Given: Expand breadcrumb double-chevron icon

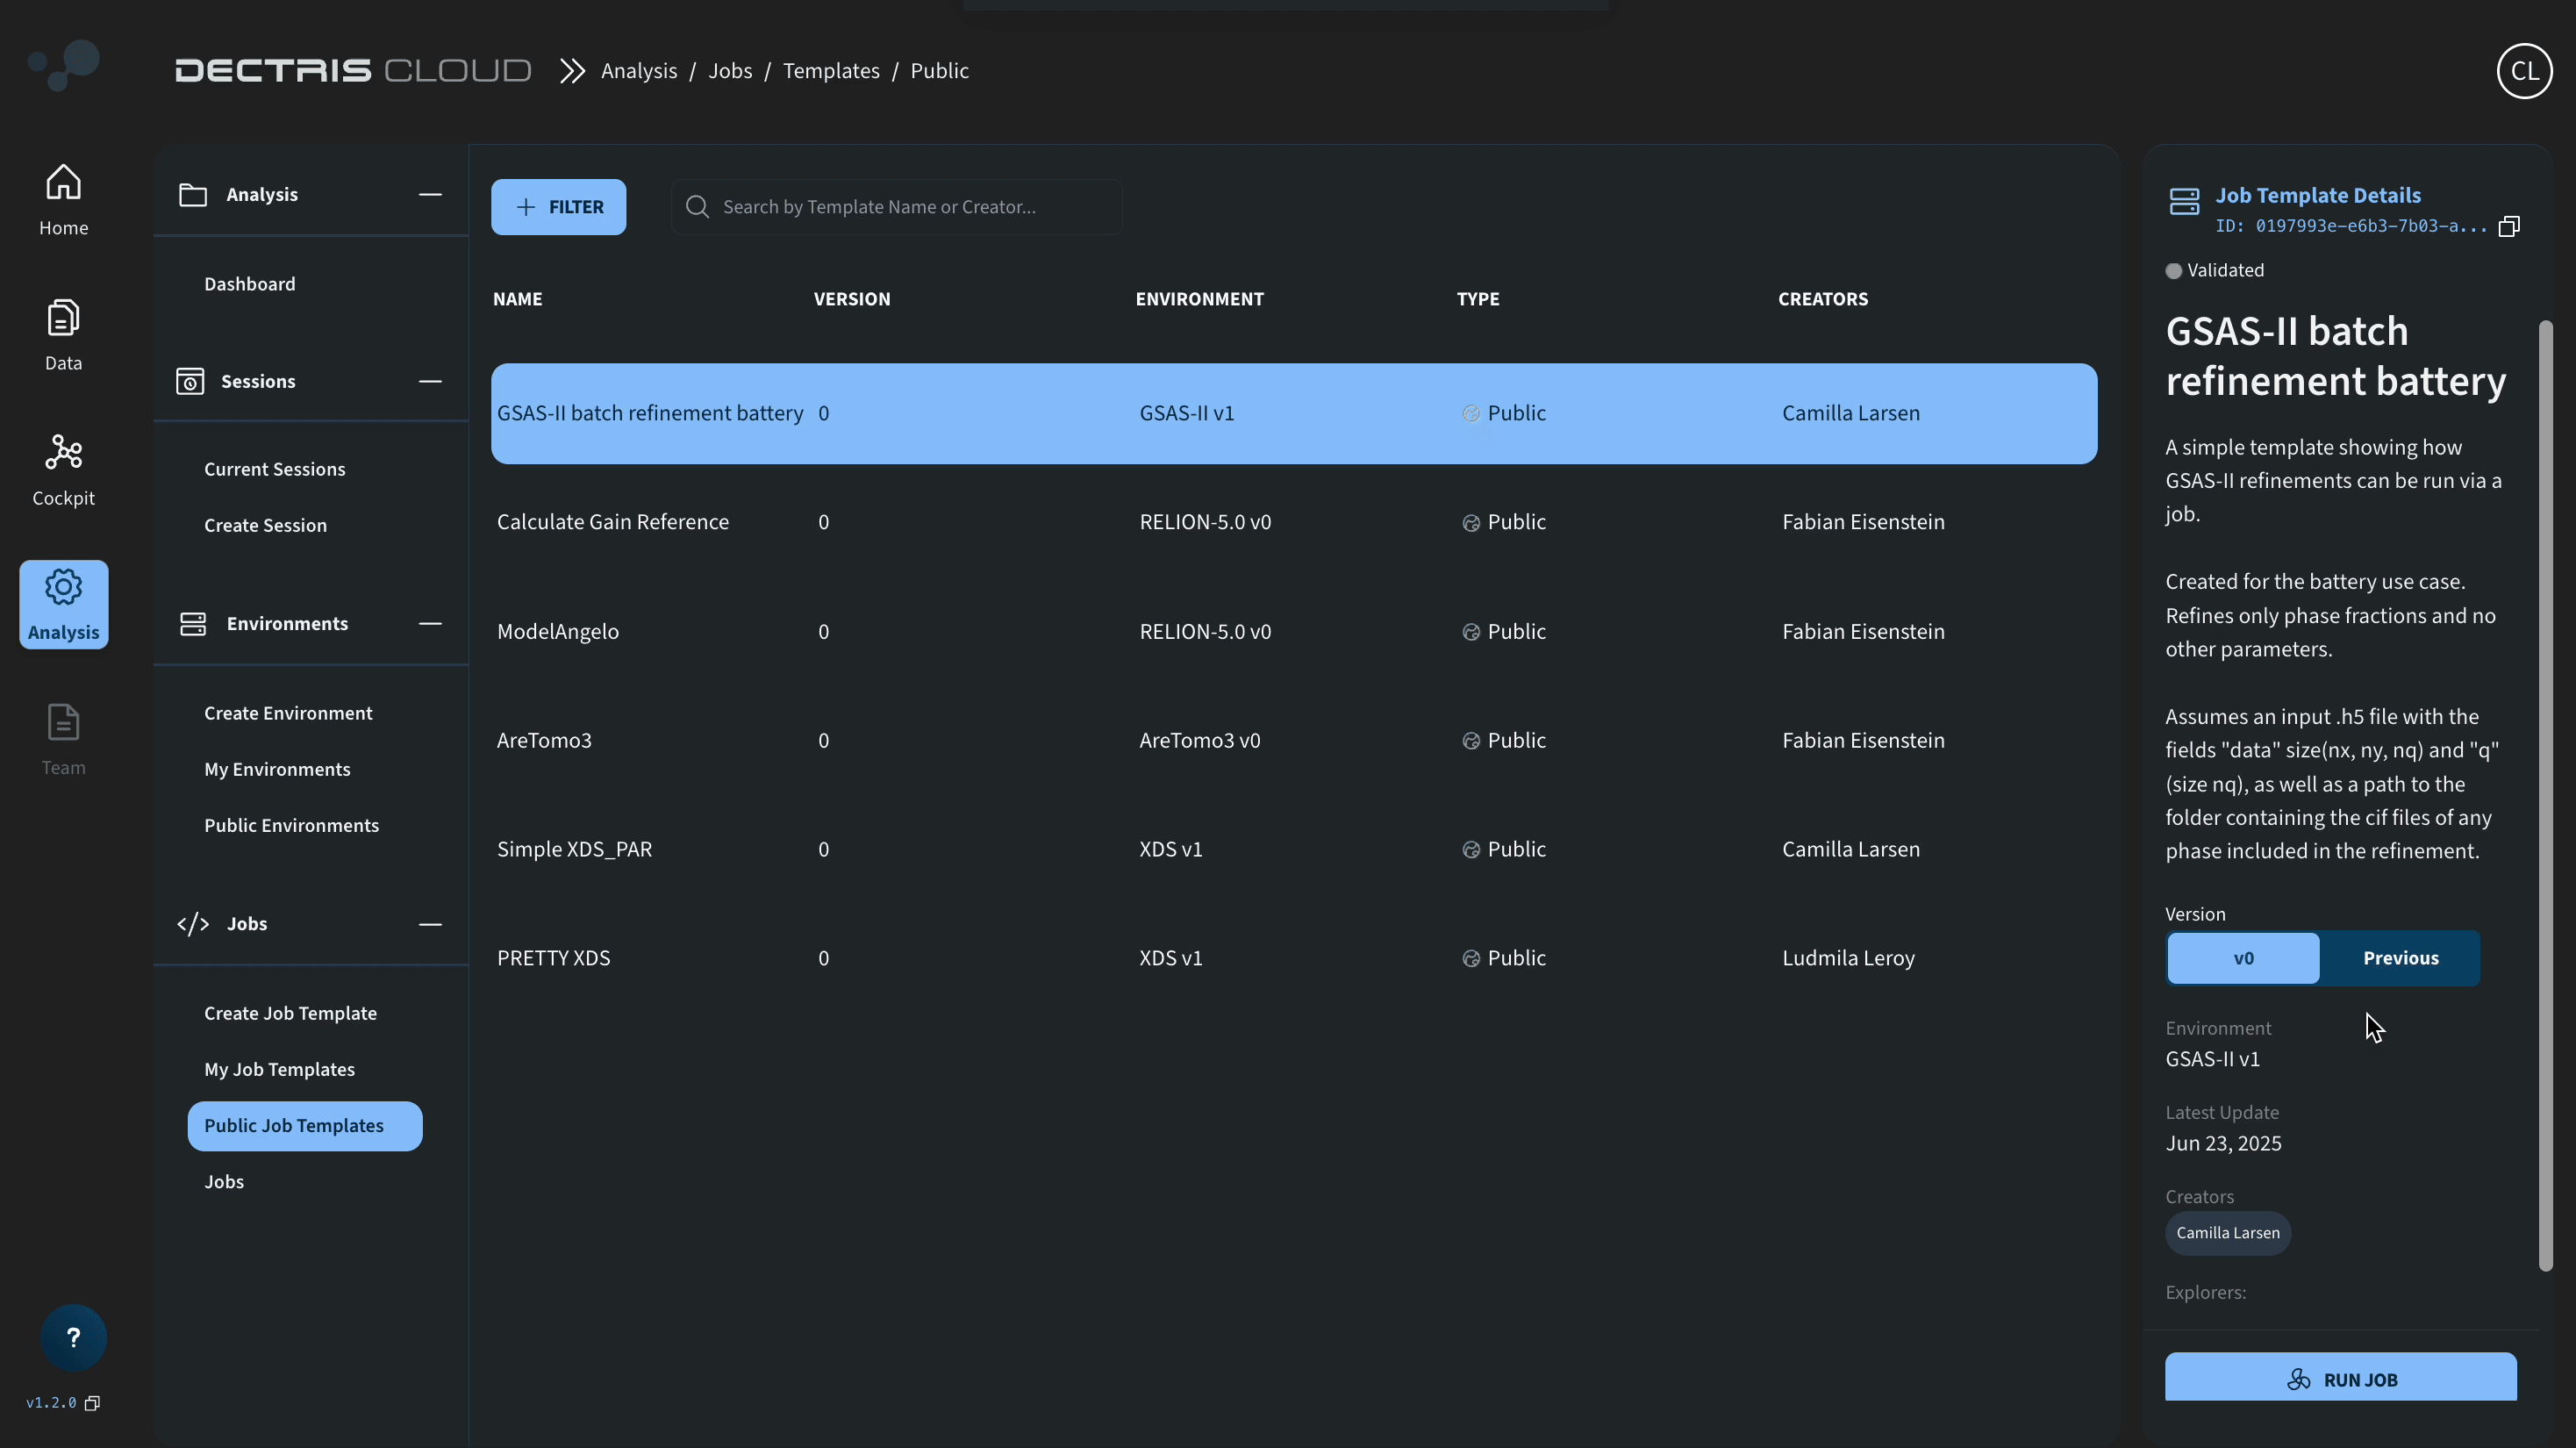Looking at the screenshot, I should click(572, 71).
